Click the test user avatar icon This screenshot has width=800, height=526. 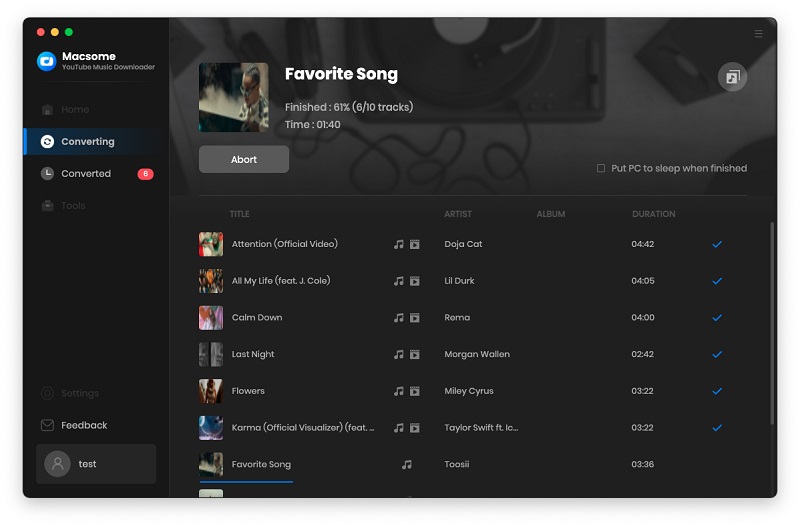click(x=58, y=464)
